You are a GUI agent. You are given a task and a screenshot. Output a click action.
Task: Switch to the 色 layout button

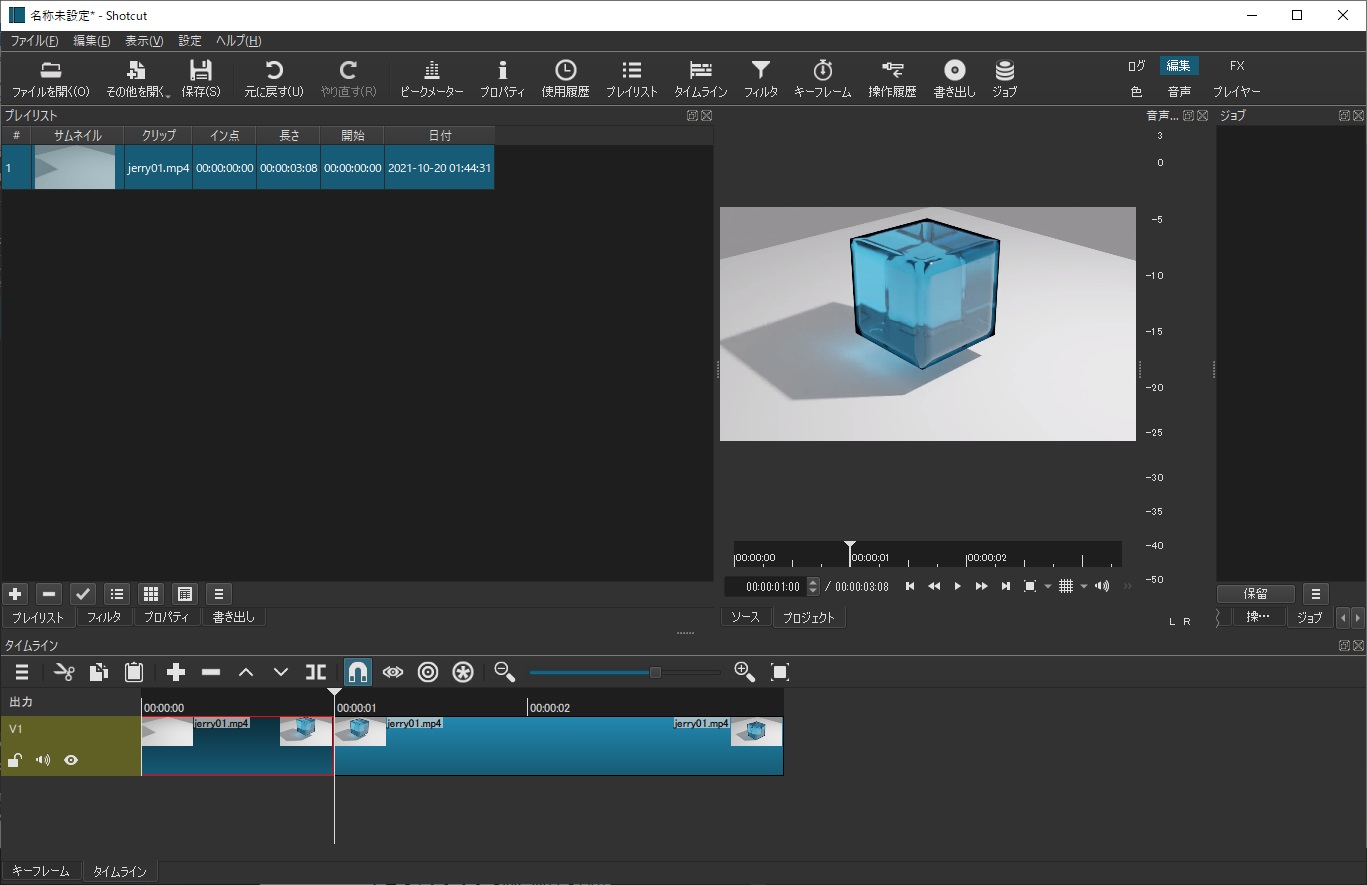pos(1136,92)
